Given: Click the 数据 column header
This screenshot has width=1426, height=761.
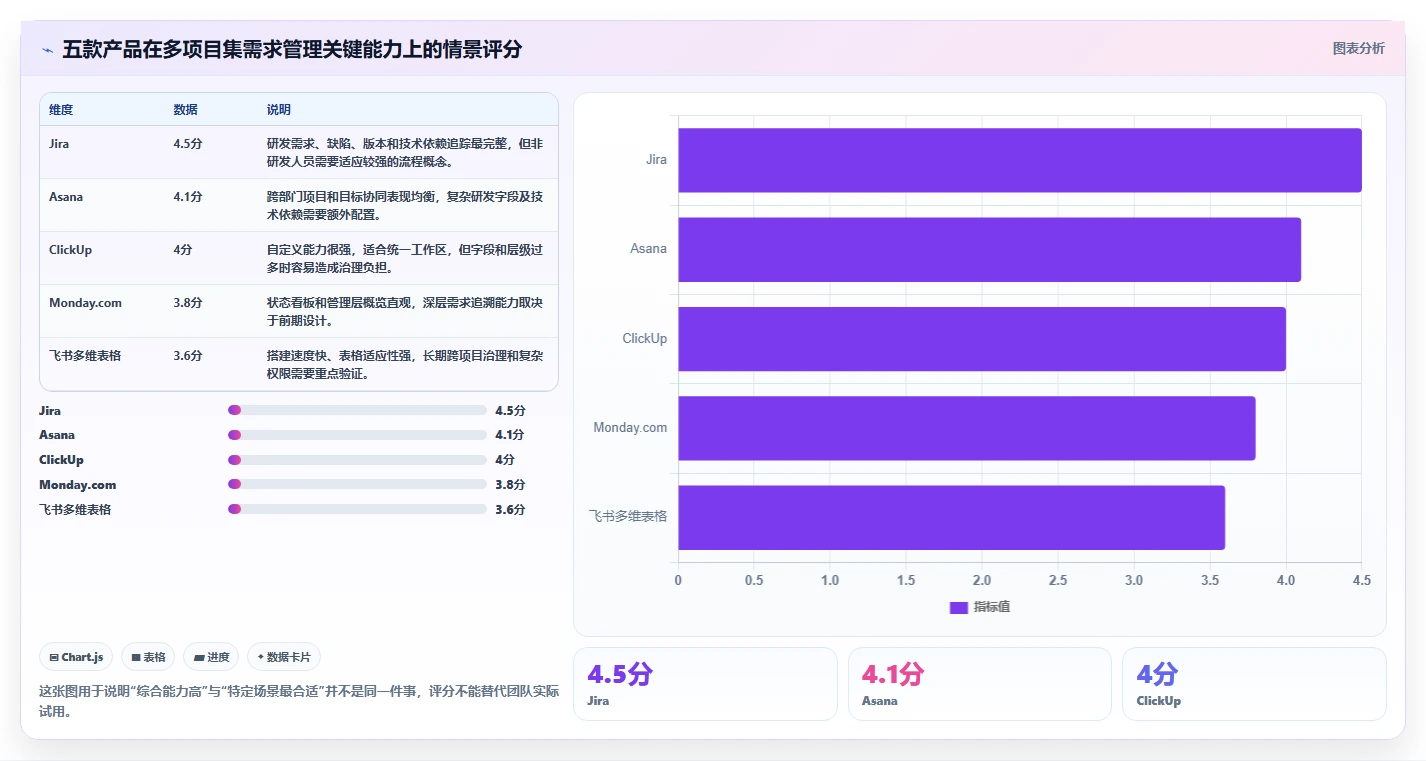Looking at the screenshot, I should [185, 110].
